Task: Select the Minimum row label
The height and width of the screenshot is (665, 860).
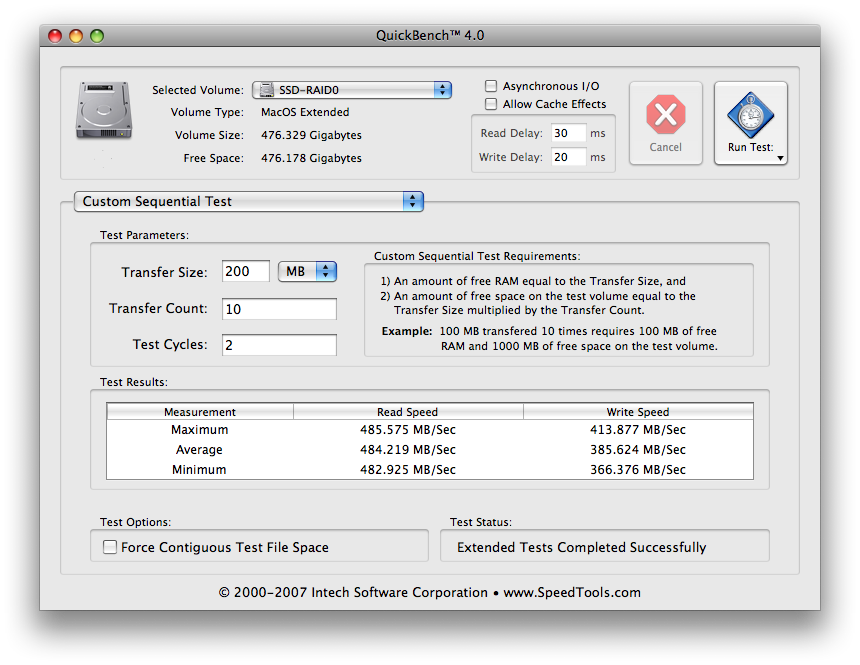Action: (x=199, y=470)
